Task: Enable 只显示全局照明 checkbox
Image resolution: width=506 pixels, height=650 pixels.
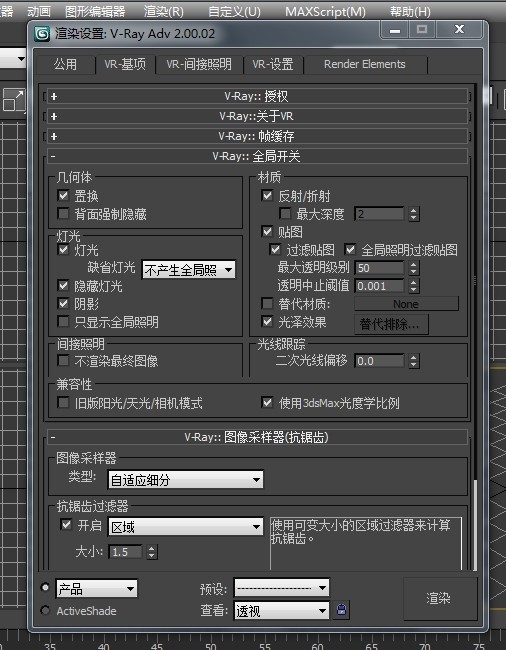Action: click(63, 322)
